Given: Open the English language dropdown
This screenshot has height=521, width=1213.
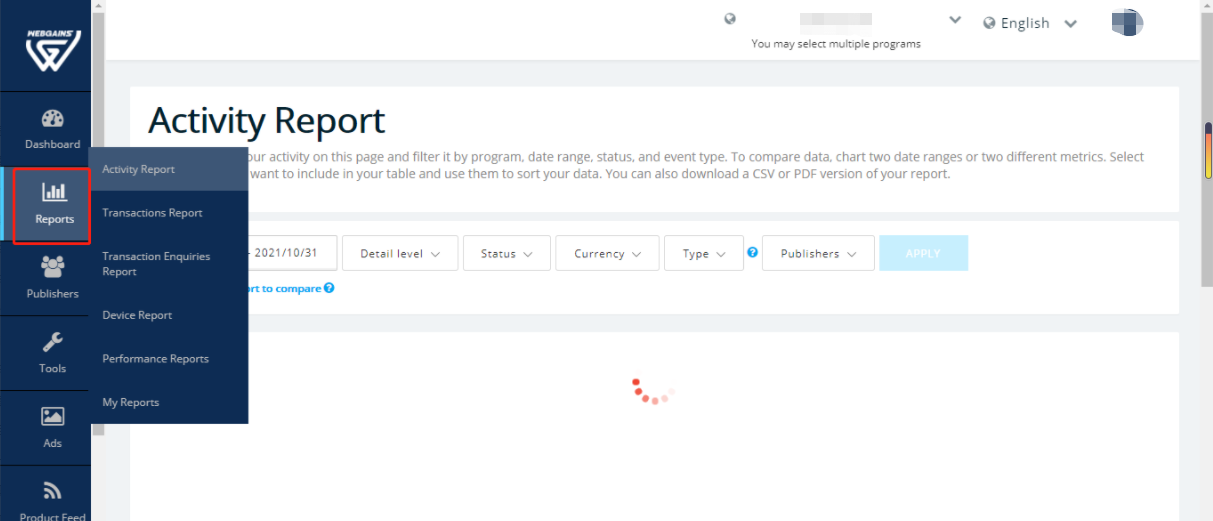Looking at the screenshot, I should coord(1030,23).
